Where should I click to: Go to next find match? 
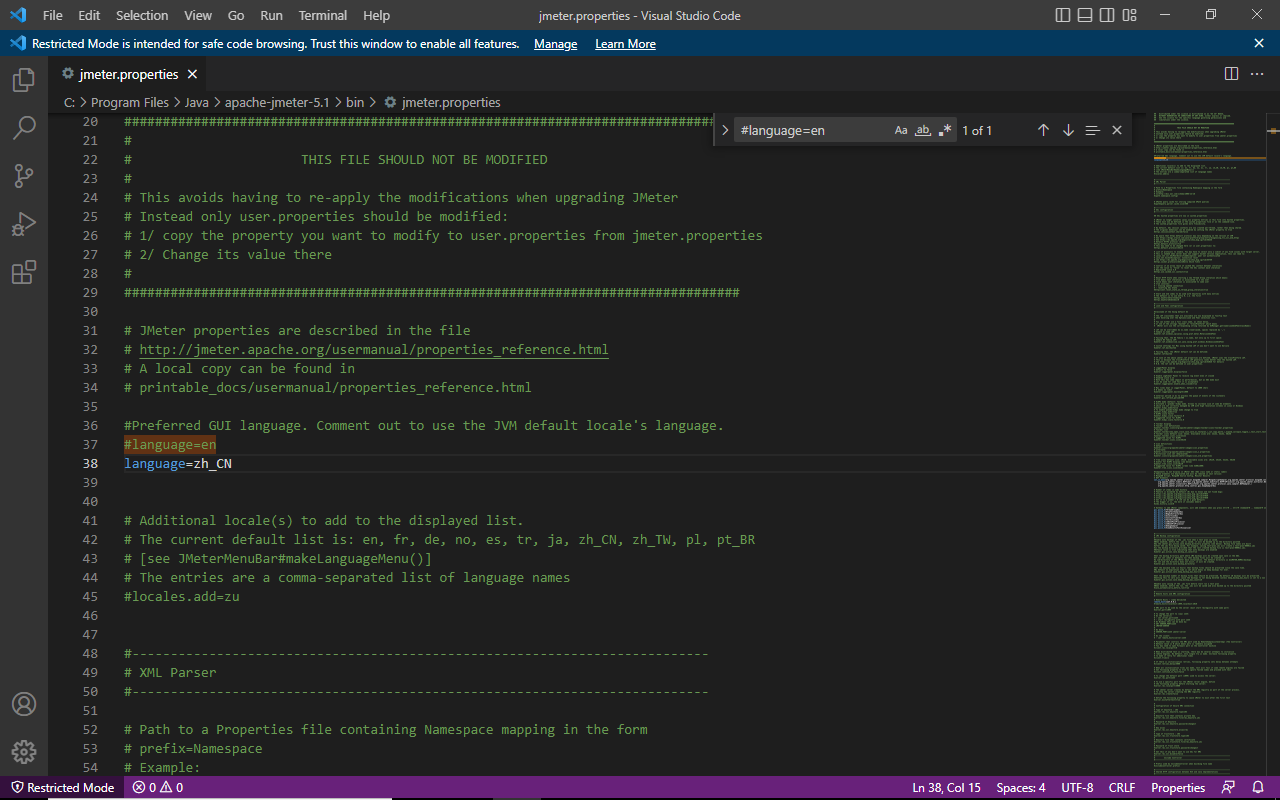(1068, 130)
